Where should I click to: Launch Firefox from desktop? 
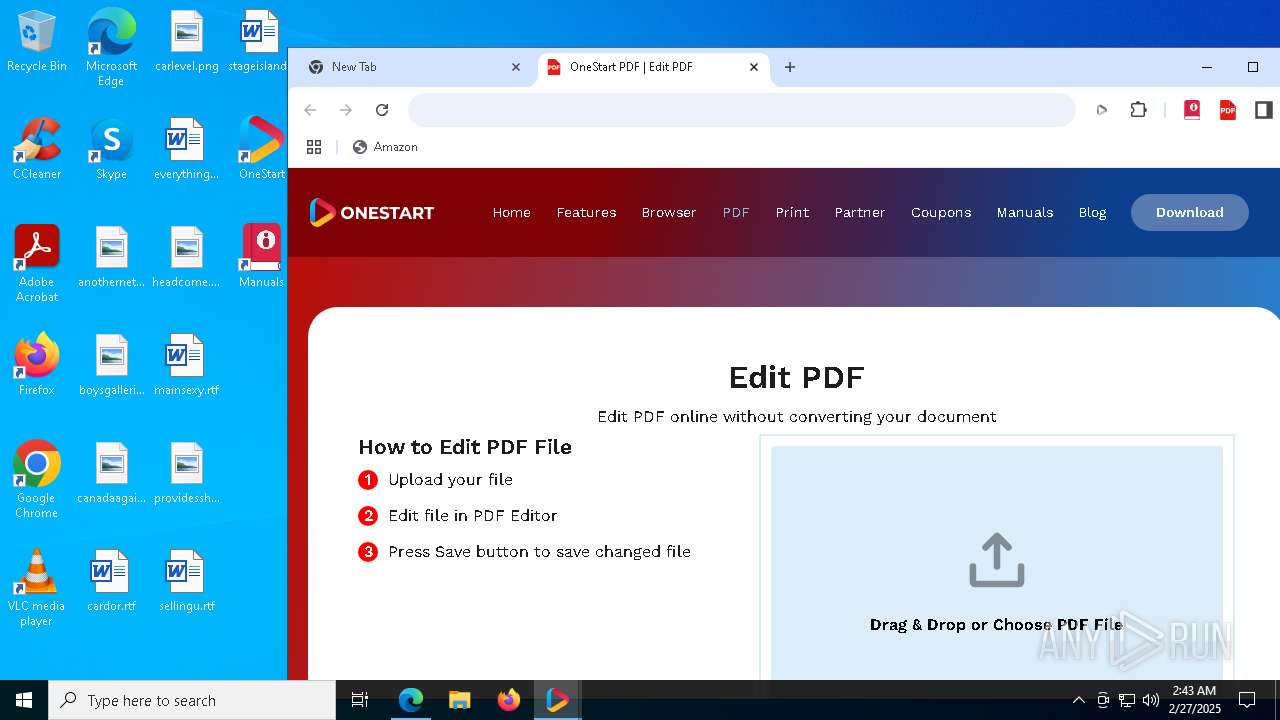click(37, 365)
